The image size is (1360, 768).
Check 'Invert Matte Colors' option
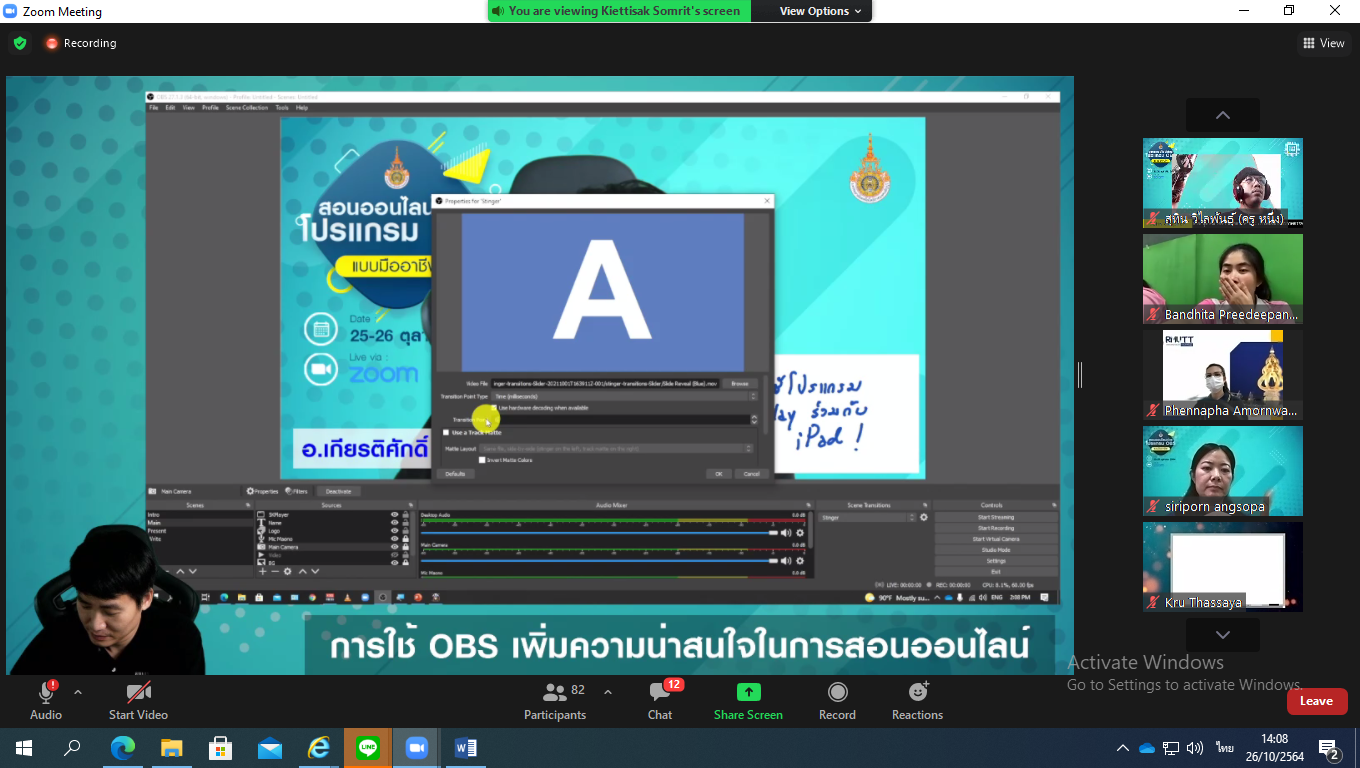482,460
